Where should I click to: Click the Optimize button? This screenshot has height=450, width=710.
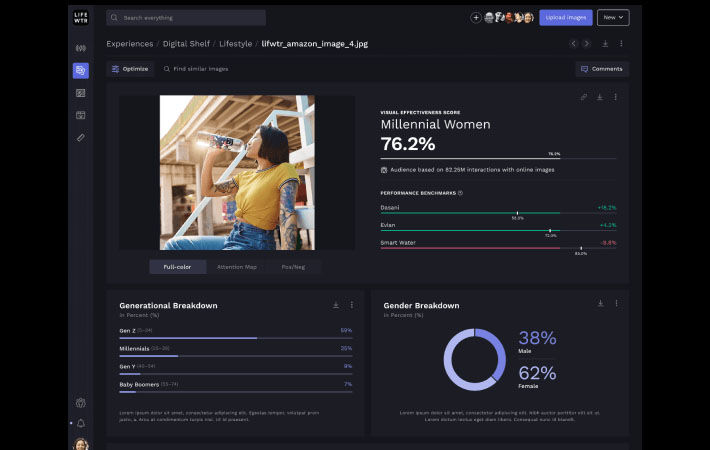130,69
